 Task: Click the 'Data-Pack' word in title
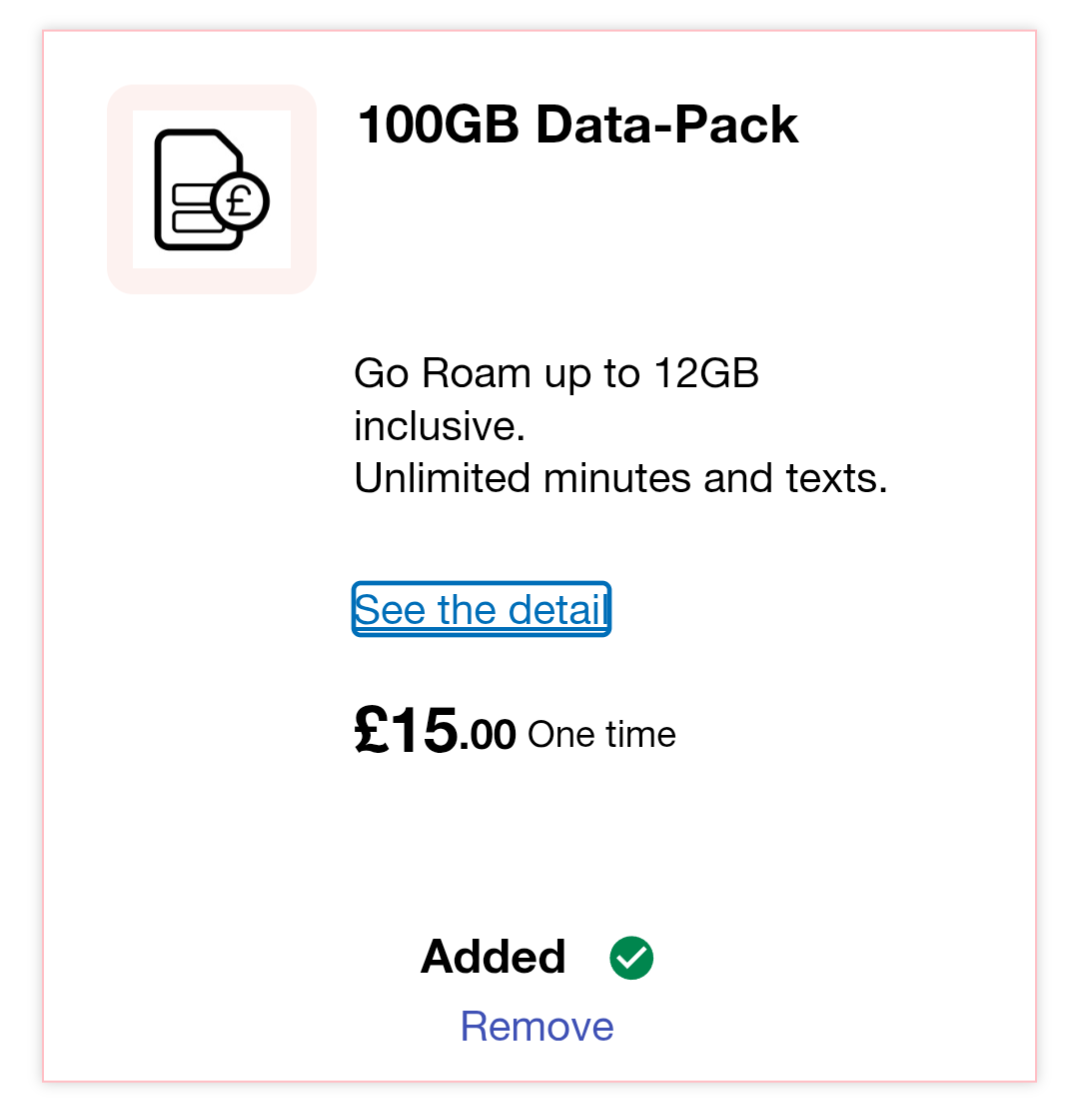(x=667, y=125)
